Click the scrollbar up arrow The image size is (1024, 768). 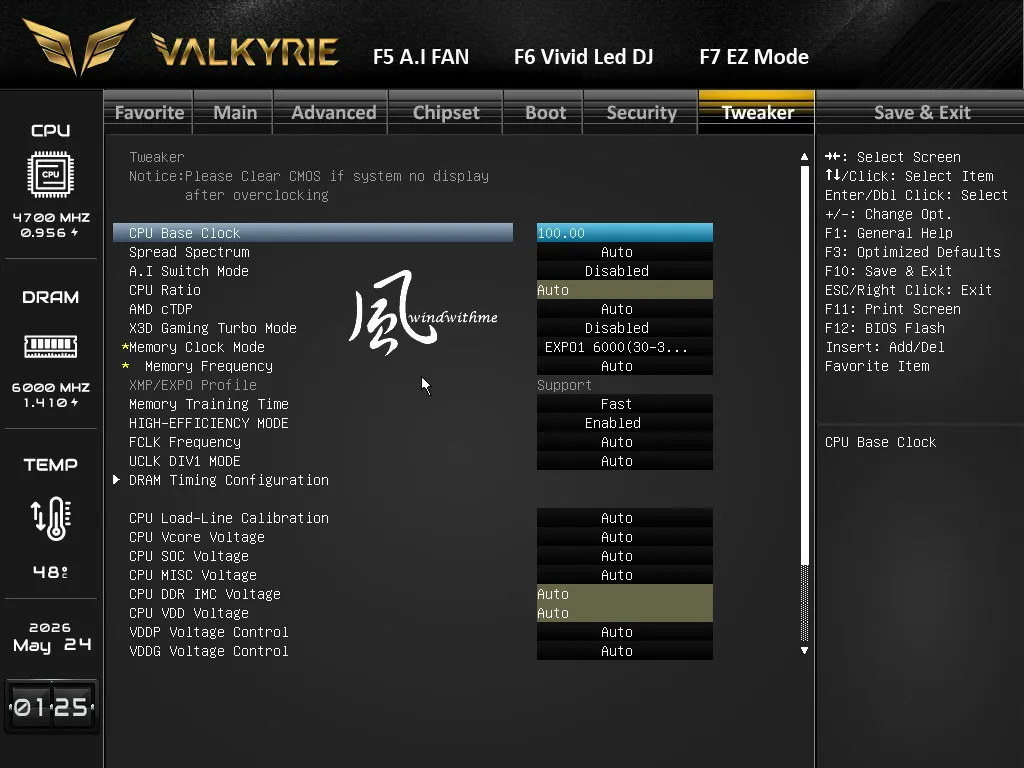click(x=804, y=157)
